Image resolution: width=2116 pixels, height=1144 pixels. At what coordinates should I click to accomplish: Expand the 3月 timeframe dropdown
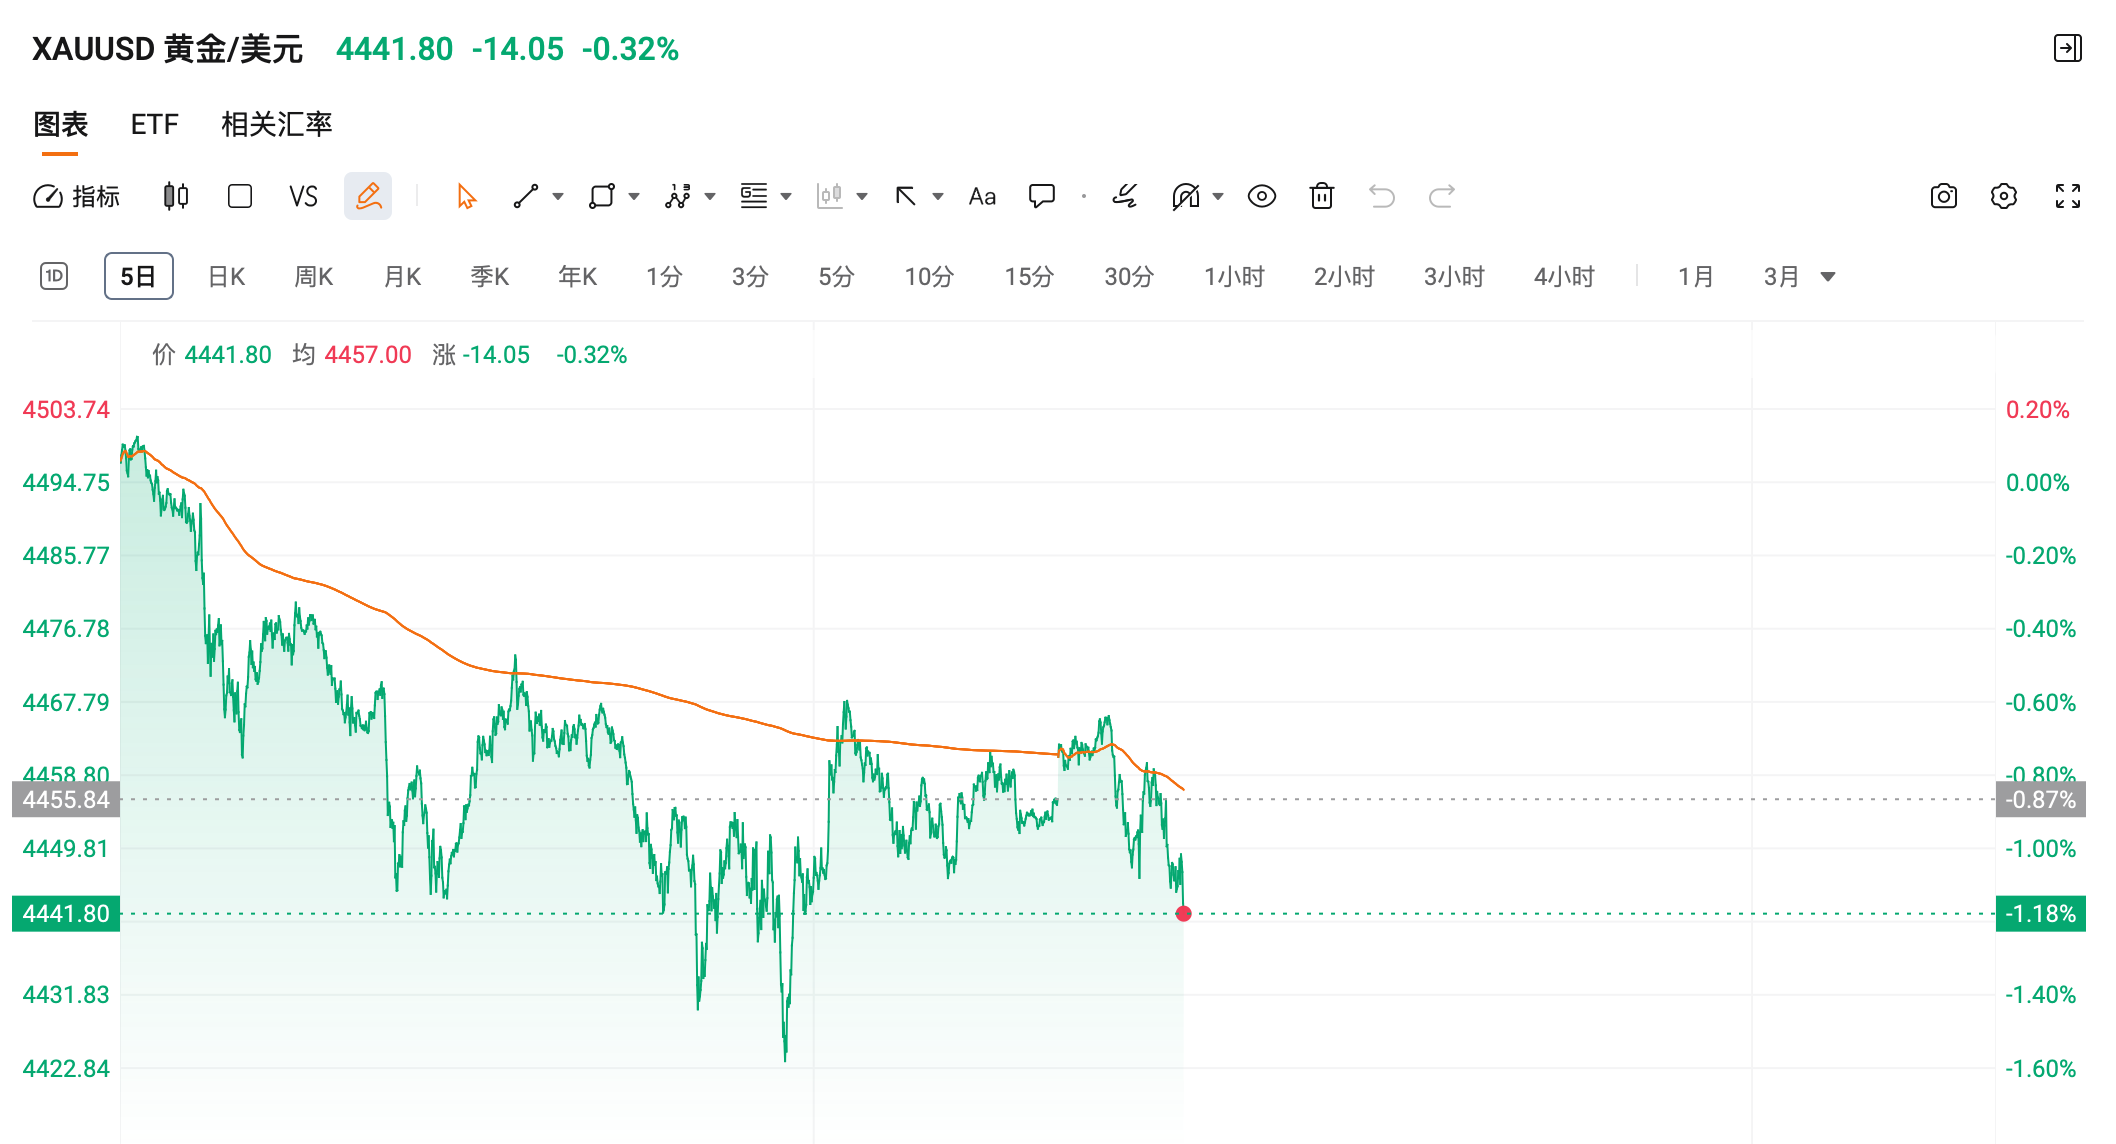[x=1828, y=276]
